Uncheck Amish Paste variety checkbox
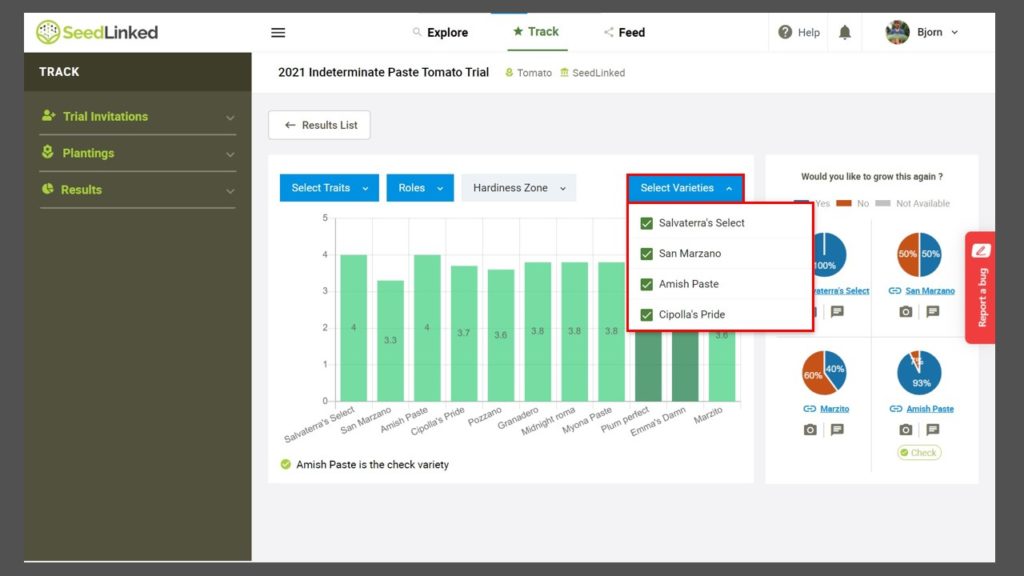This screenshot has height=576, width=1024. 647,284
